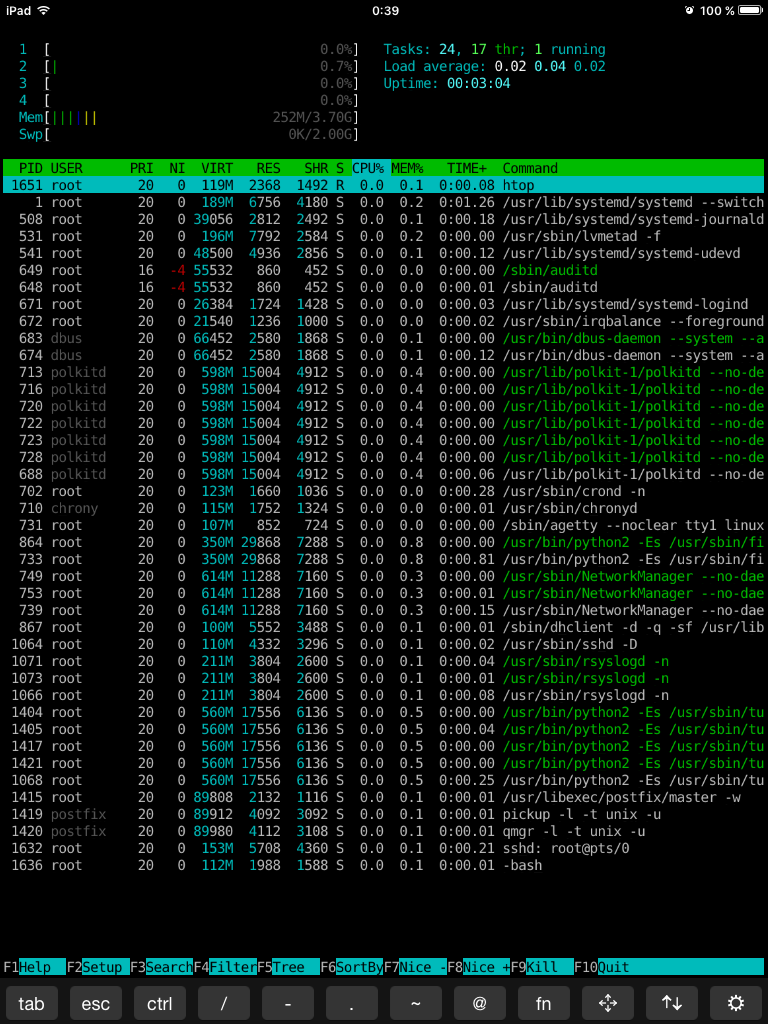This screenshot has width=768, height=1024.
Task: Open the F2 Setup menu
Action: coord(98,967)
